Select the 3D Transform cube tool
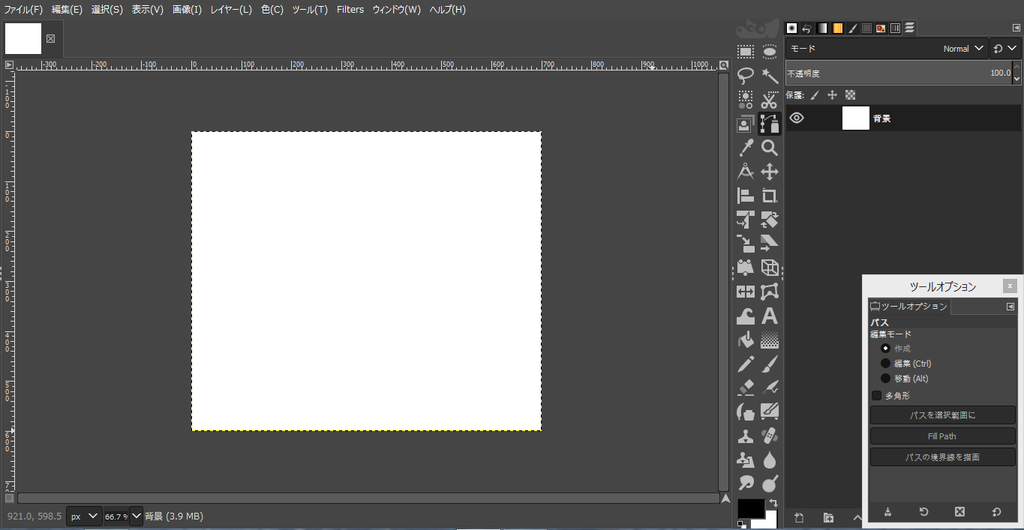This screenshot has height=530, width=1024. click(770, 268)
